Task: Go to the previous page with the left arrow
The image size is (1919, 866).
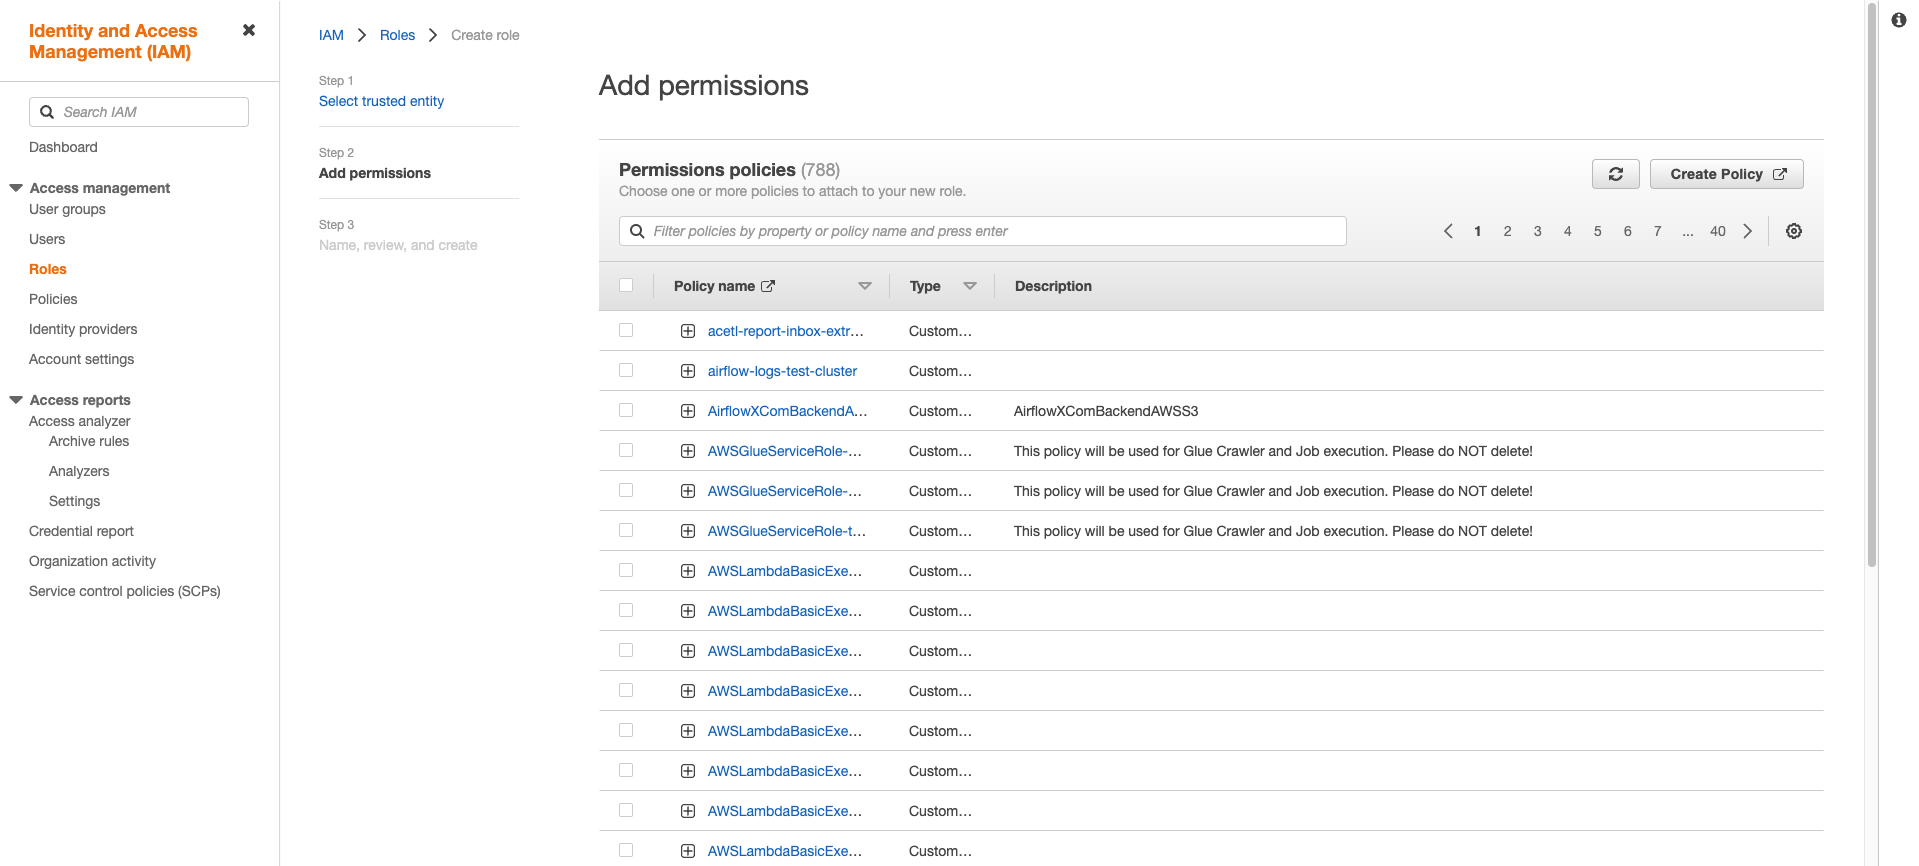Action: point(1448,231)
